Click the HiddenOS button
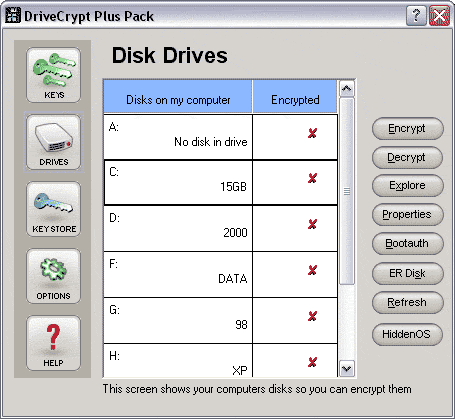The image size is (455, 419). 407,334
